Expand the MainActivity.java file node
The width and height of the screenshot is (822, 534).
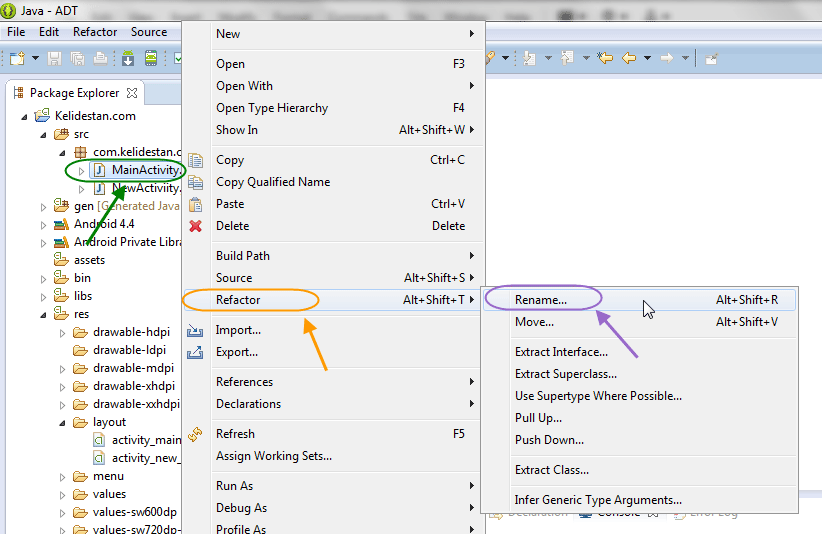point(81,171)
